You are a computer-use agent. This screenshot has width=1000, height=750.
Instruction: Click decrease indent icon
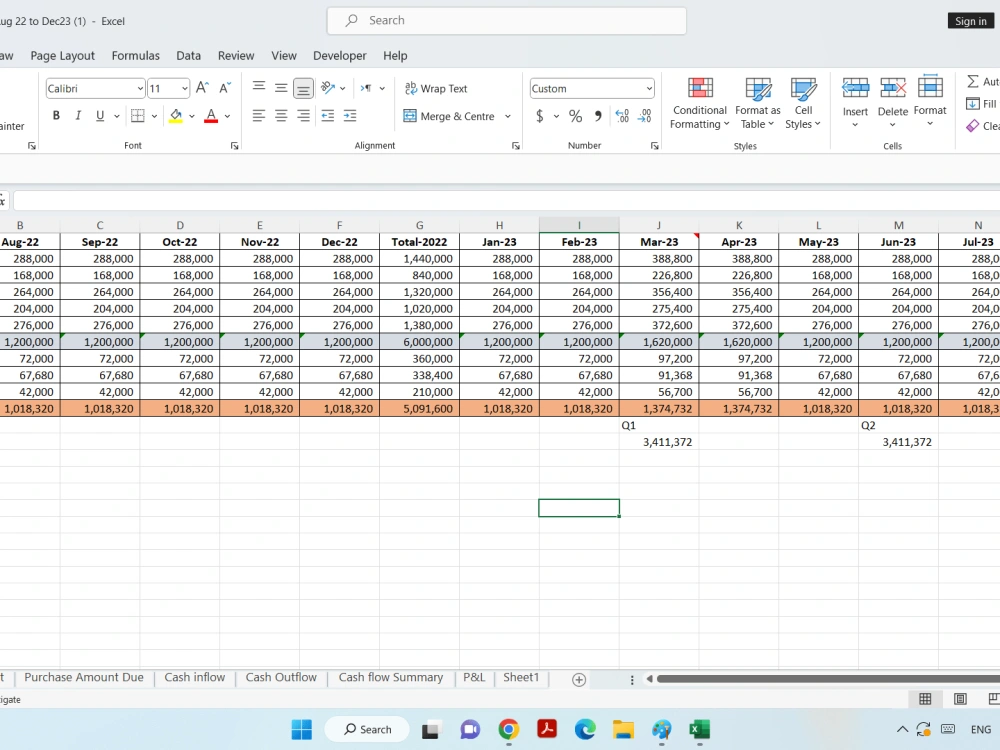coord(328,115)
